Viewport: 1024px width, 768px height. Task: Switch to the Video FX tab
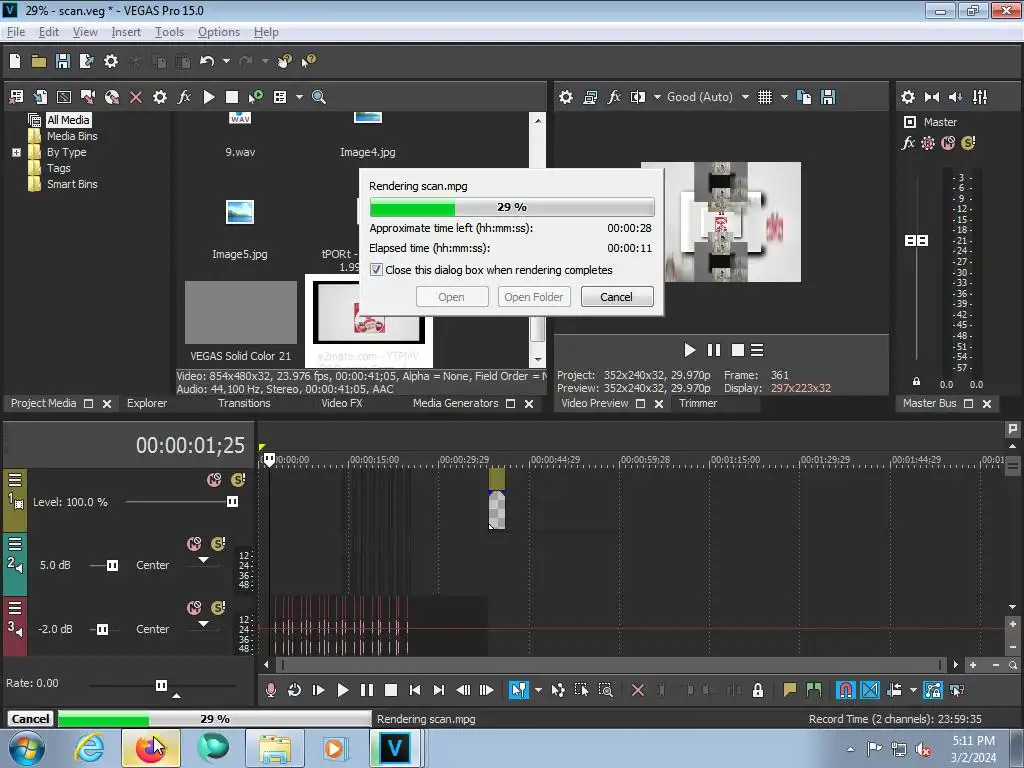[342, 404]
